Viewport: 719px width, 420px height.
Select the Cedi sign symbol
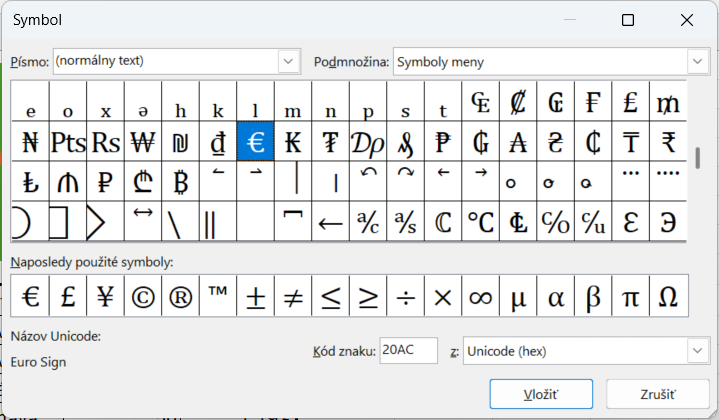[593, 141]
